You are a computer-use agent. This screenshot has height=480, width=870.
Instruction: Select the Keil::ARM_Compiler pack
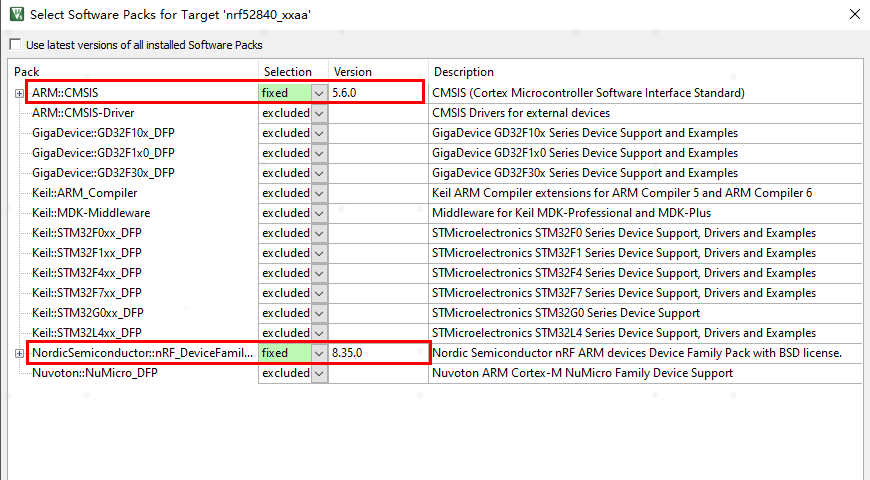pyautogui.click(x=84, y=193)
